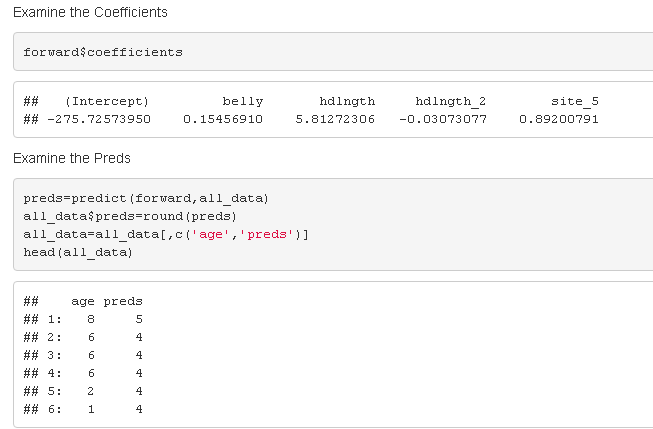This screenshot has width=653, height=429.
Task: Click the 'Examine the Preds' heading
Action: coord(72,158)
